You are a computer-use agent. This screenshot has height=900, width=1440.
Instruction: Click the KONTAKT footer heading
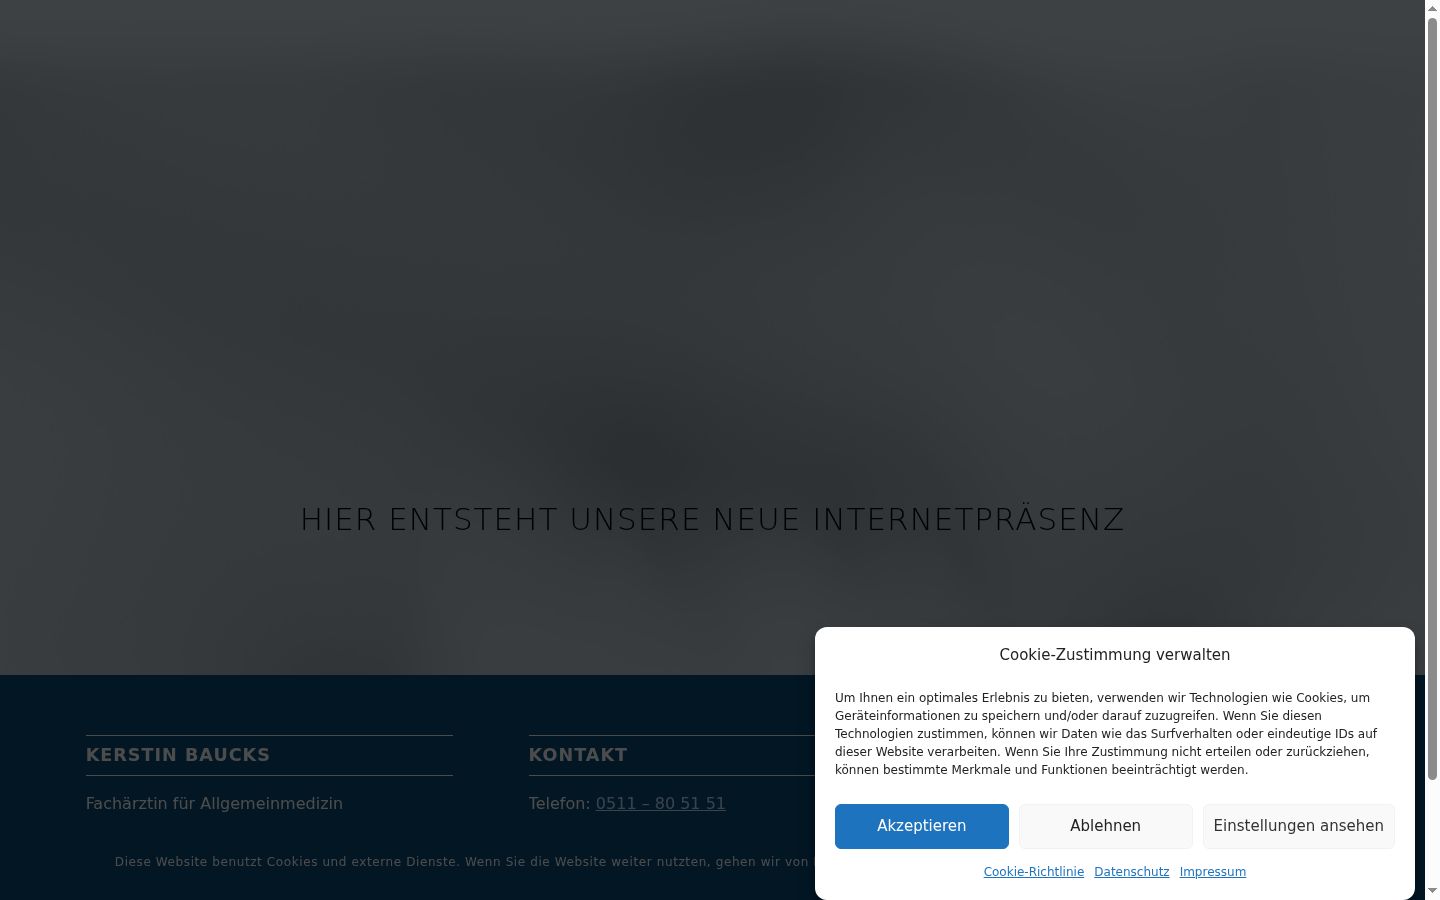coord(578,755)
